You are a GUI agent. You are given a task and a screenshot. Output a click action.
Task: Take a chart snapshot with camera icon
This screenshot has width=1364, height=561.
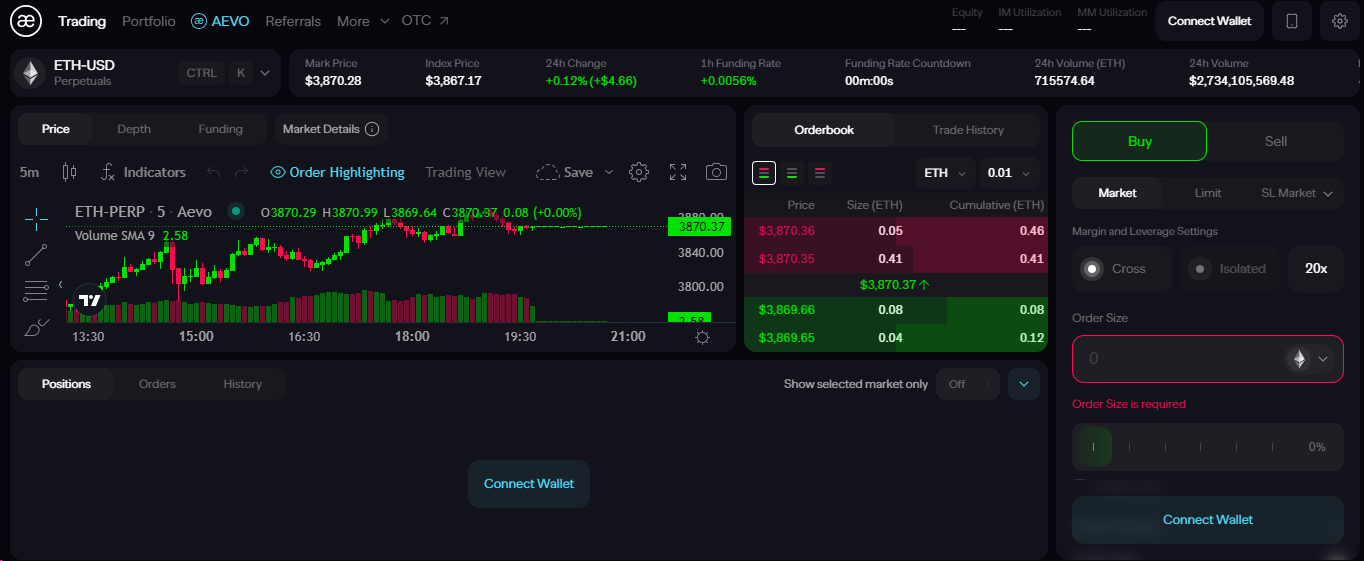click(716, 172)
